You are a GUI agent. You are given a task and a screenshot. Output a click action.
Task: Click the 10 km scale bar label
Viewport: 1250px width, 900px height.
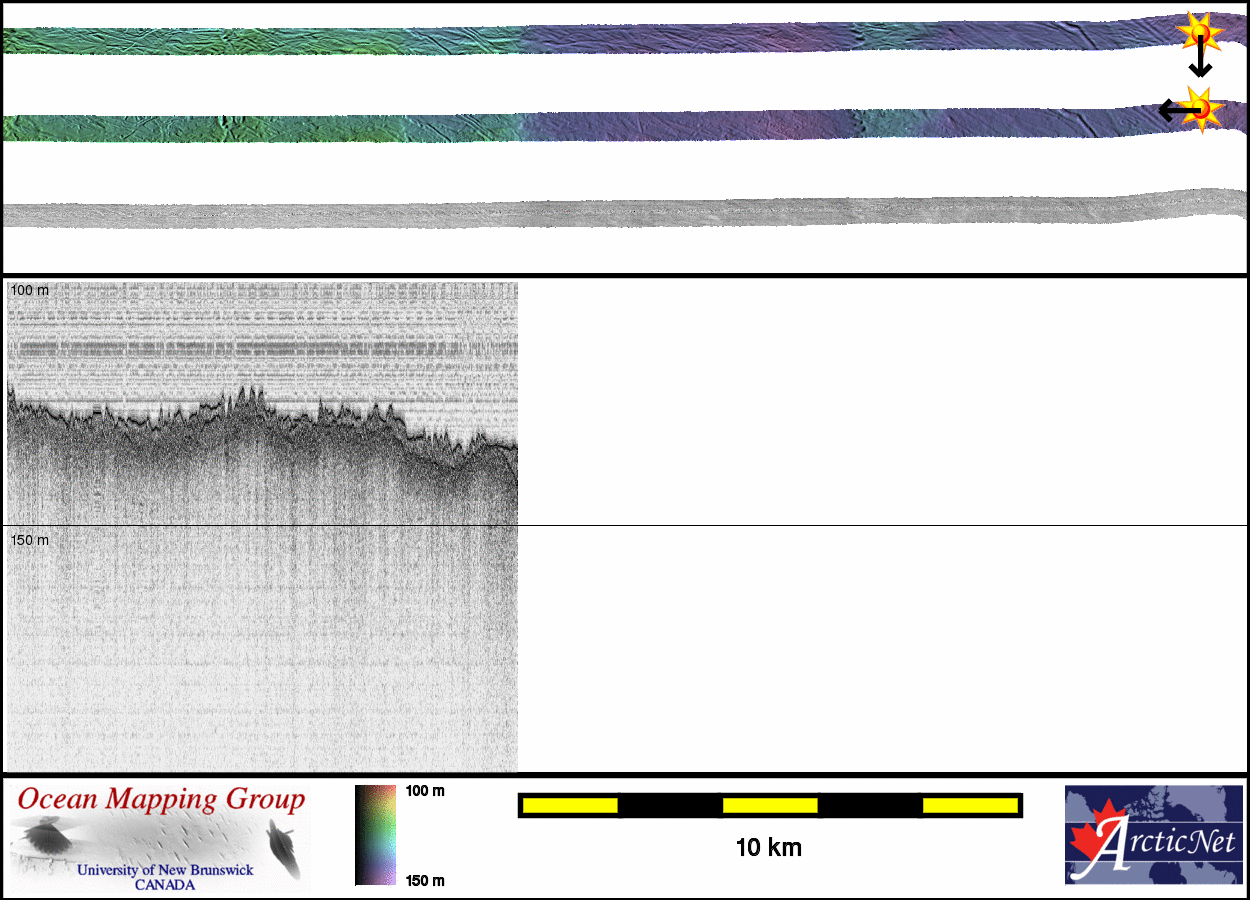click(x=768, y=848)
